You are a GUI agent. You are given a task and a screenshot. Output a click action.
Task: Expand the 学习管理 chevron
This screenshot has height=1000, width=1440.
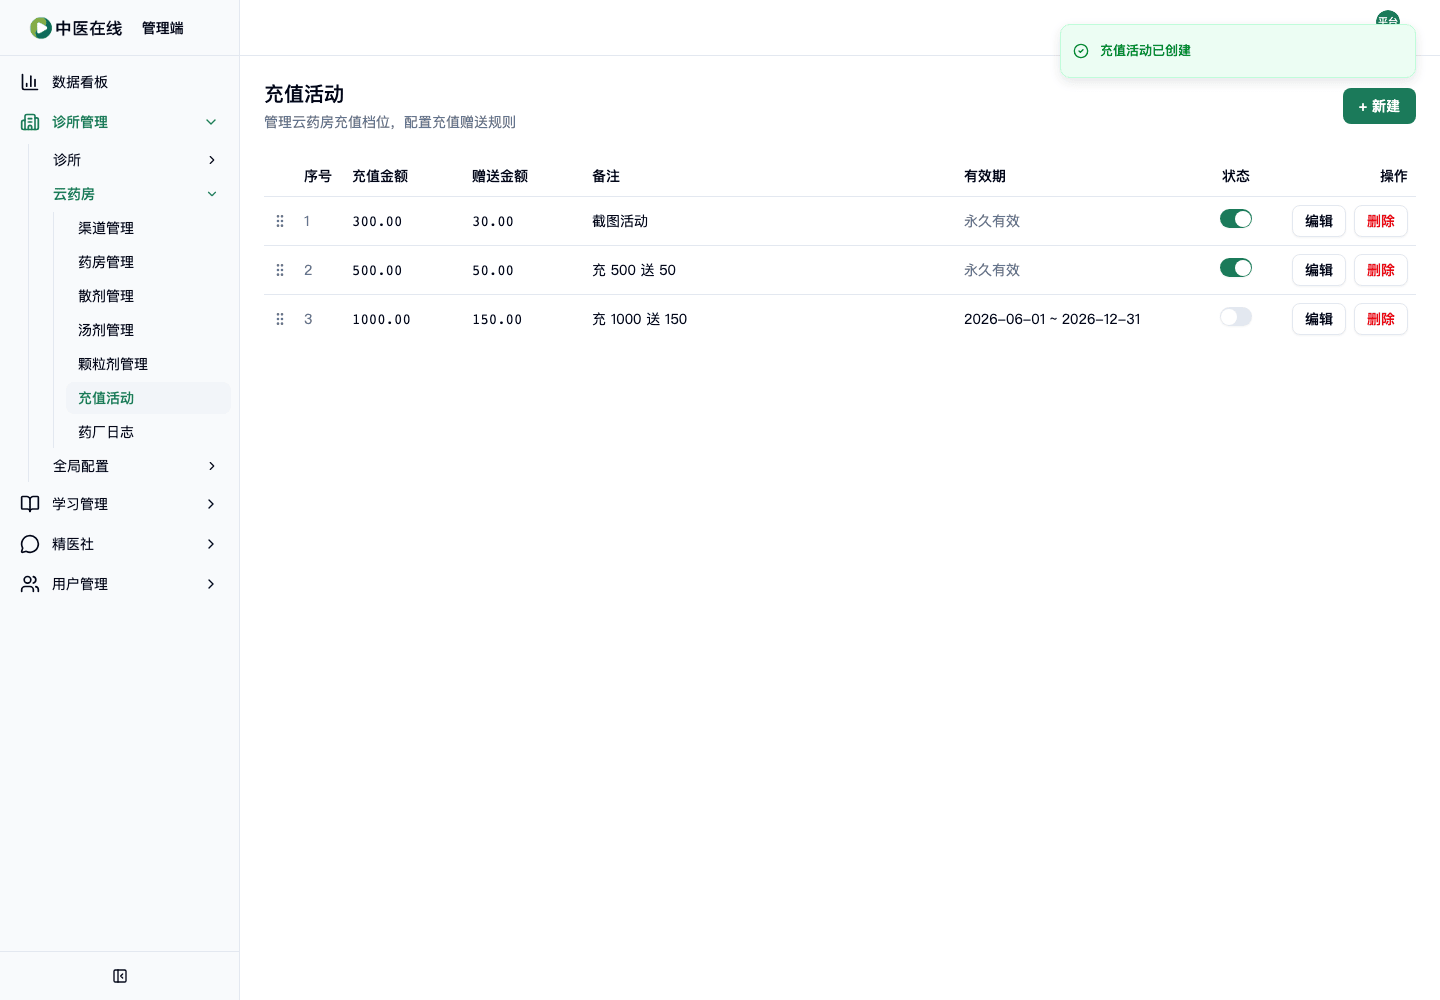(211, 504)
